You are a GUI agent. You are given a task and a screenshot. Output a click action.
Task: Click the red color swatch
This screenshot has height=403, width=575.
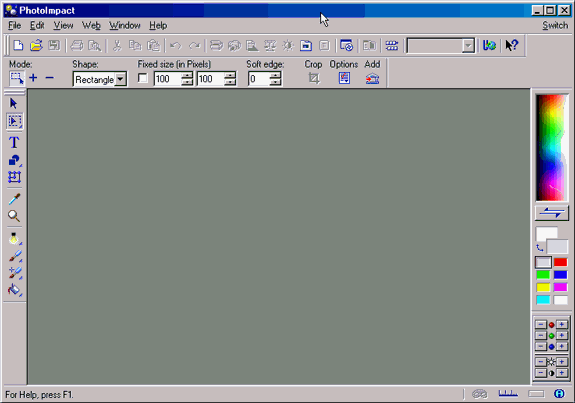coord(560,262)
